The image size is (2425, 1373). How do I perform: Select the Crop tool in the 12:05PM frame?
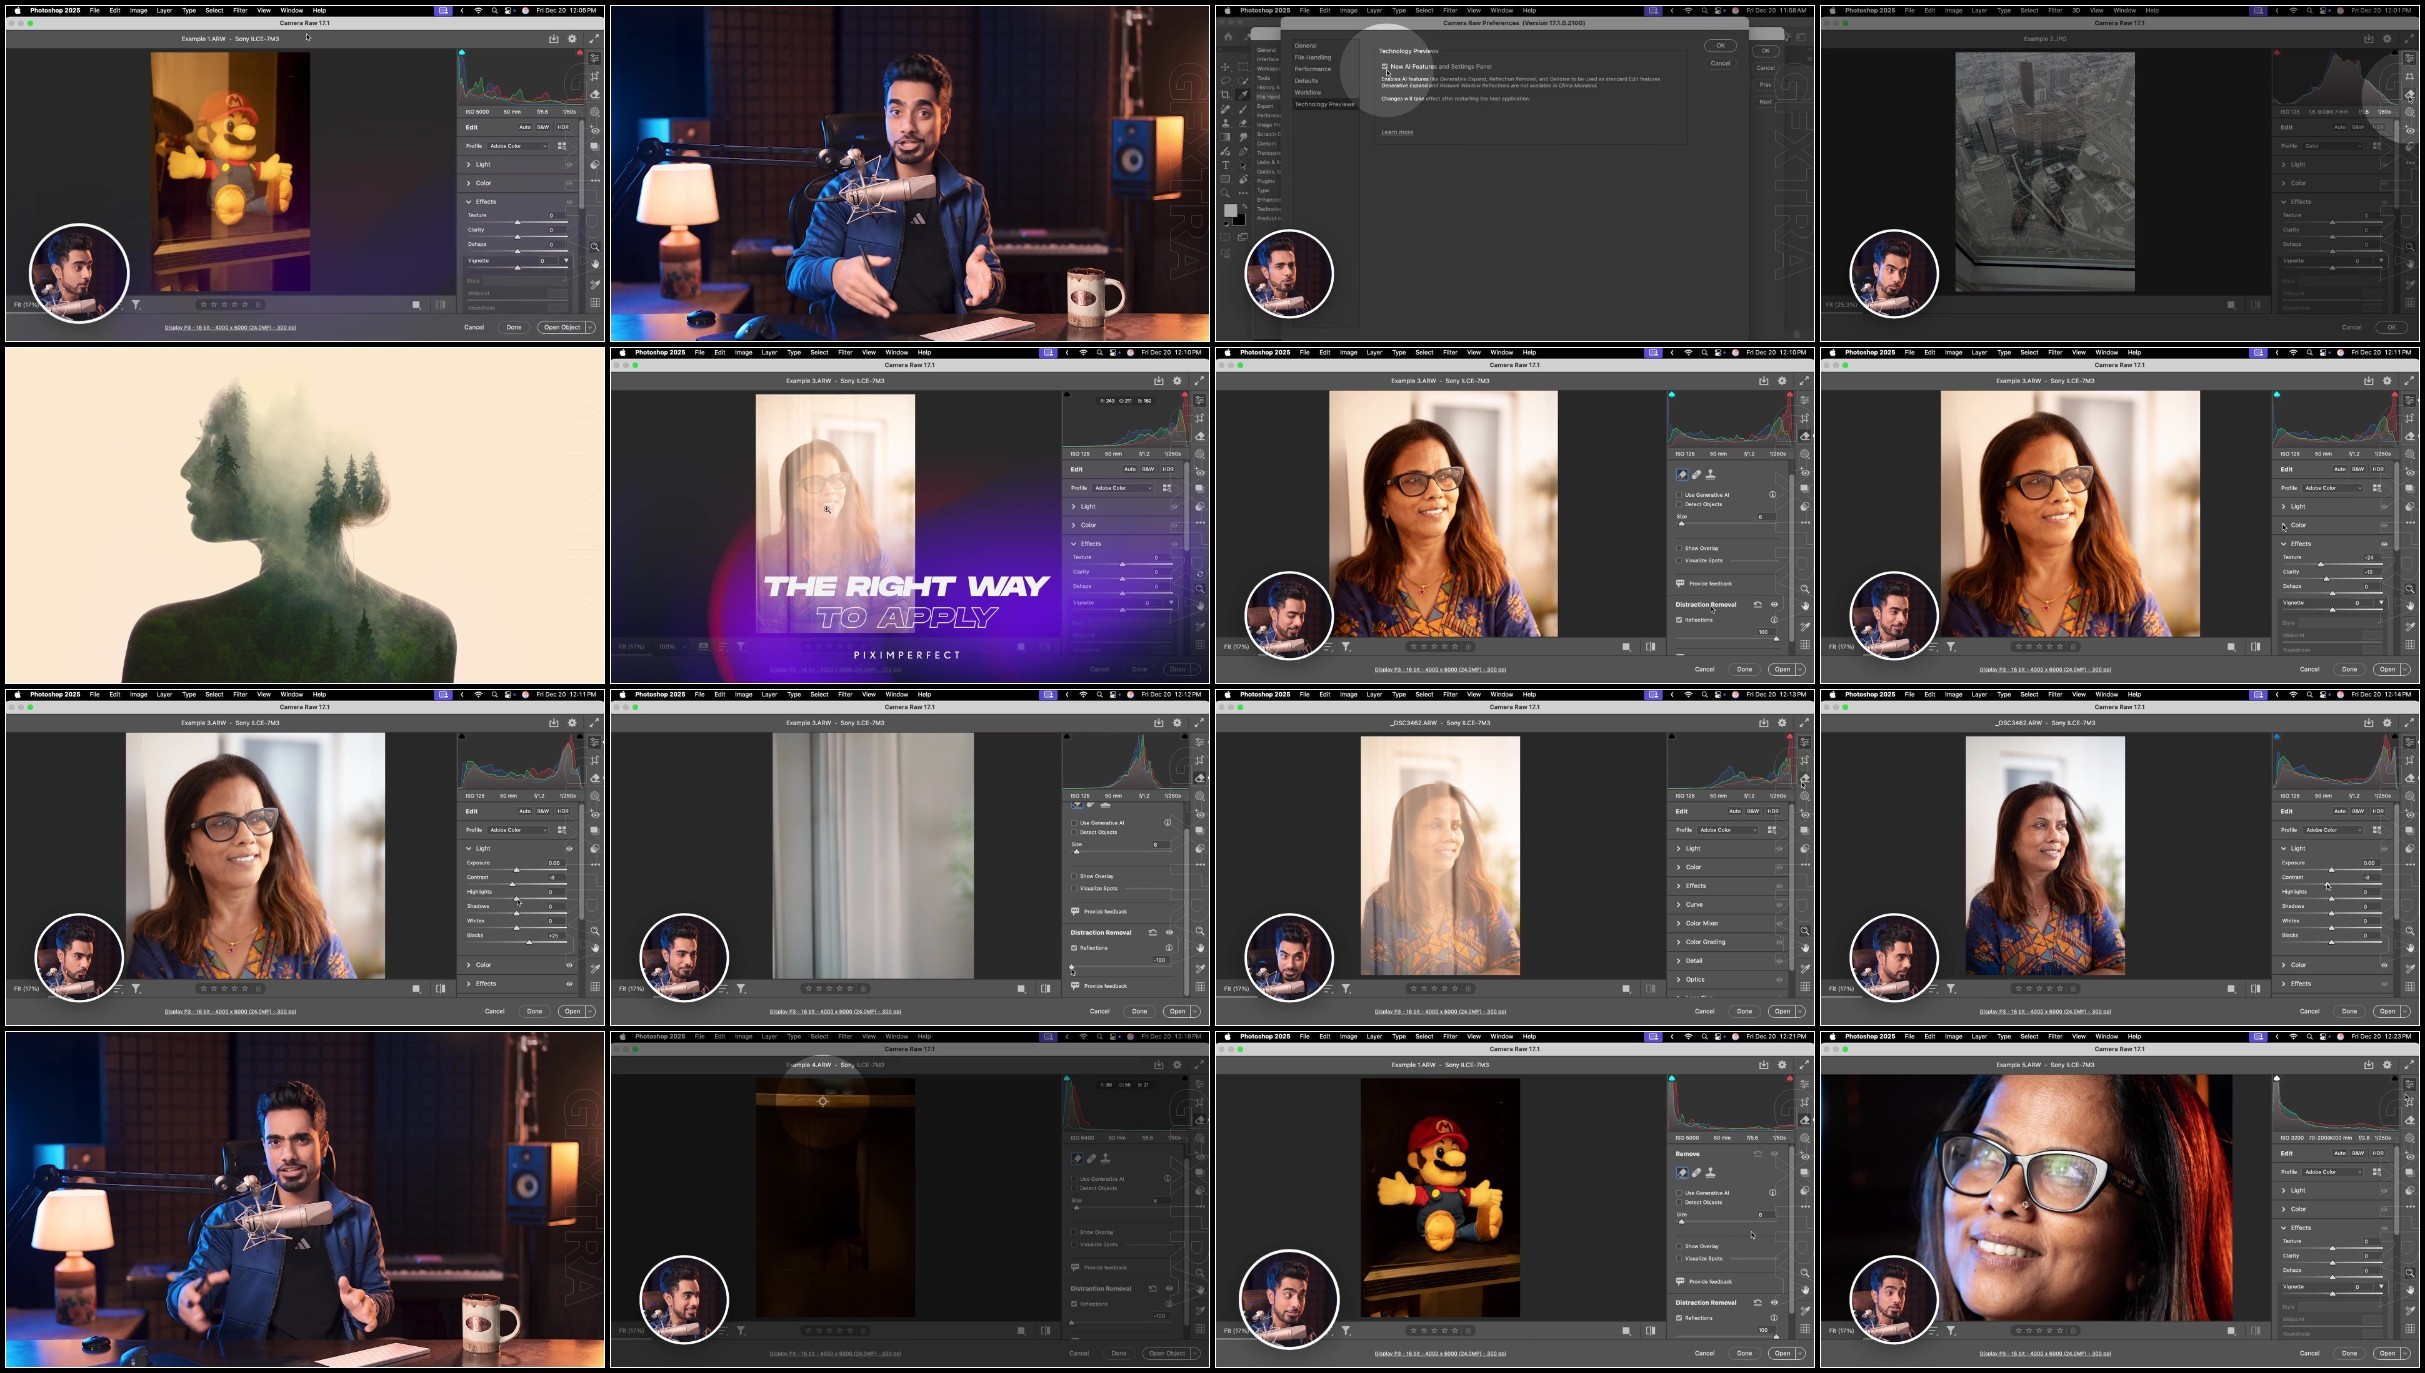point(595,76)
